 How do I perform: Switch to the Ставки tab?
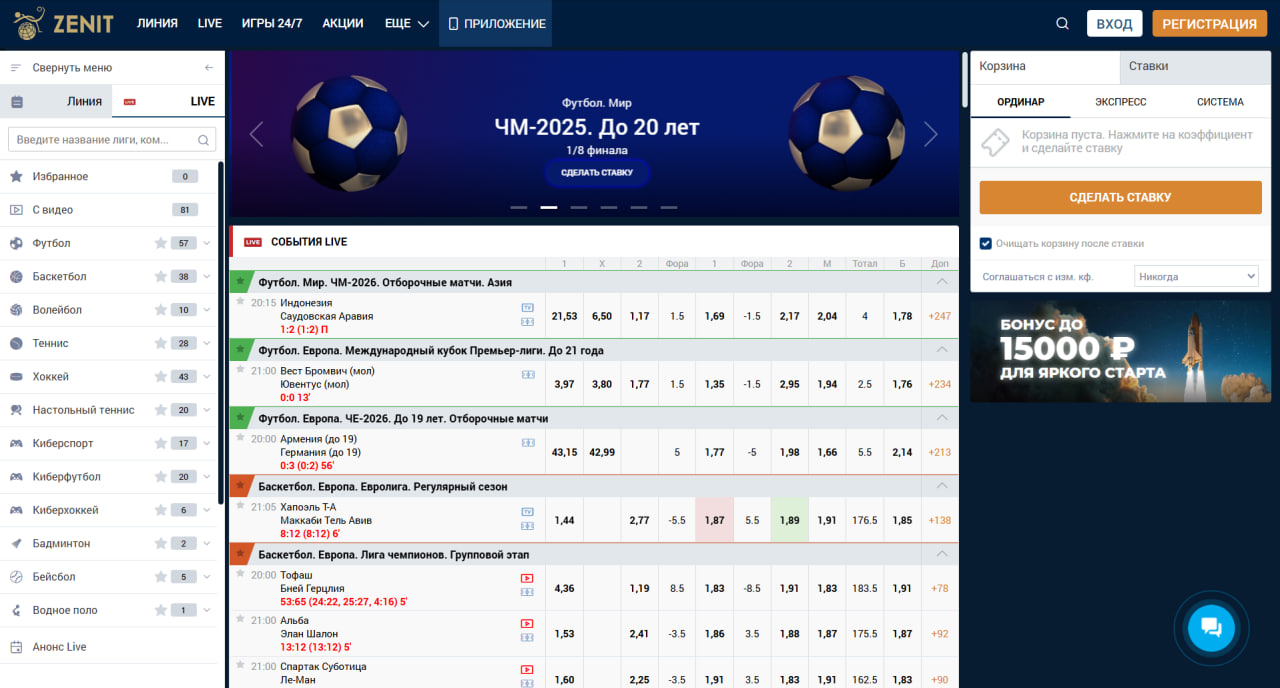tap(1195, 66)
